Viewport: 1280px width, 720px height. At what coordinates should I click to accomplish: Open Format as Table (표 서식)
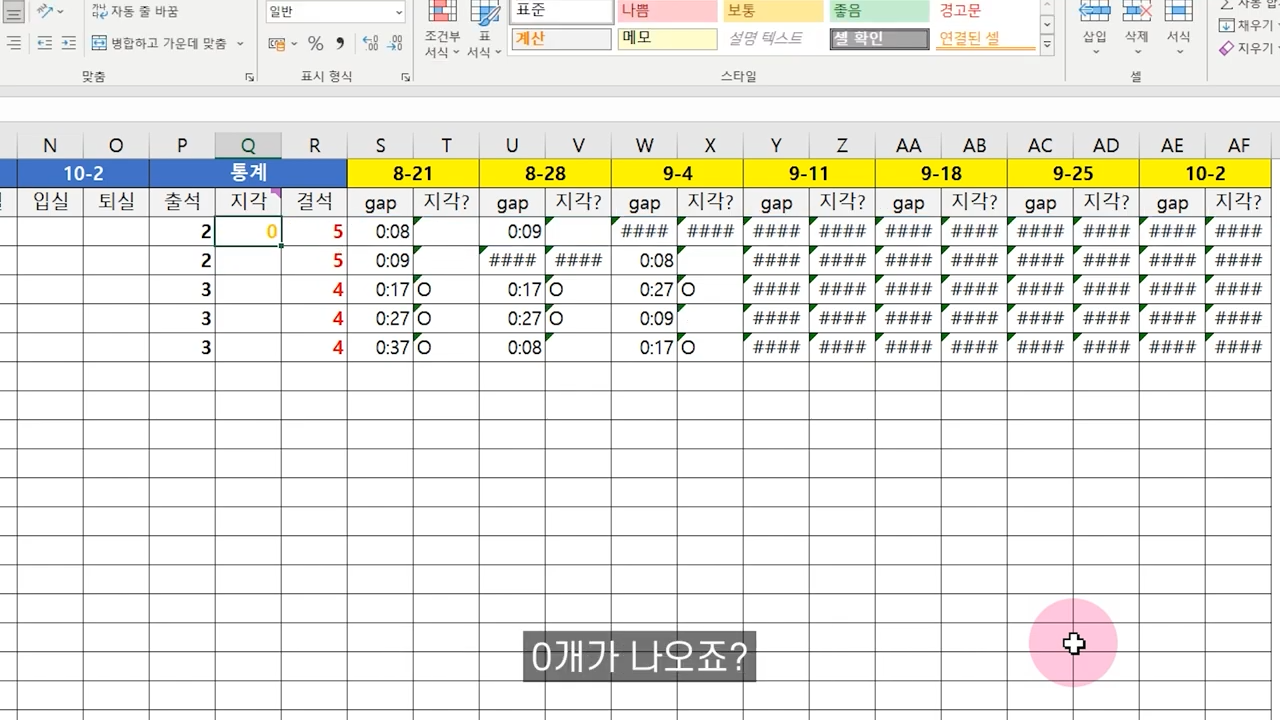tap(485, 32)
